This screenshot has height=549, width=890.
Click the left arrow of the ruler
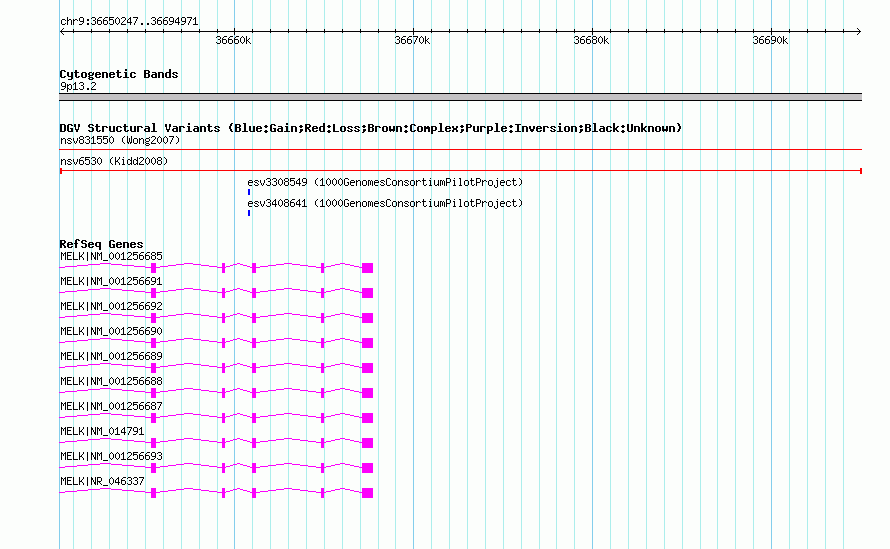click(x=62, y=32)
